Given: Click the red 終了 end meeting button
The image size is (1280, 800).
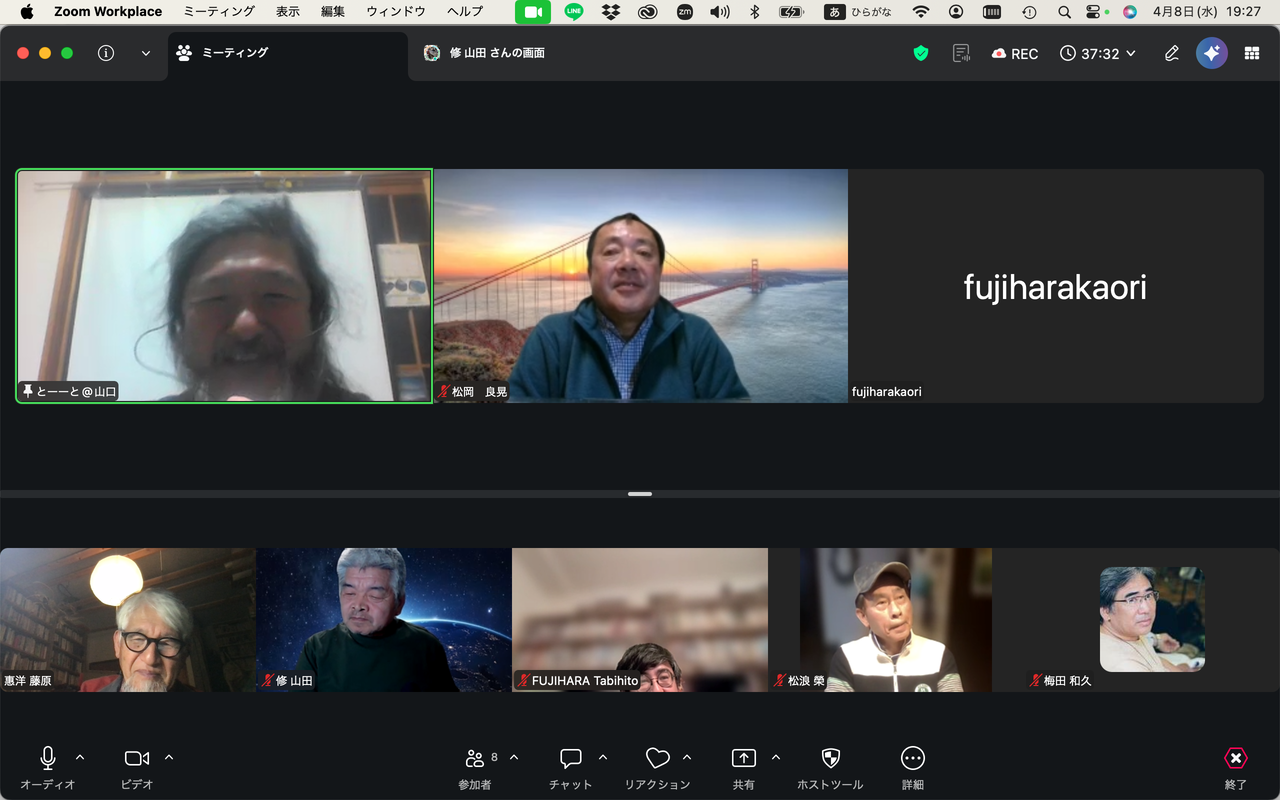Looking at the screenshot, I should (1236, 768).
